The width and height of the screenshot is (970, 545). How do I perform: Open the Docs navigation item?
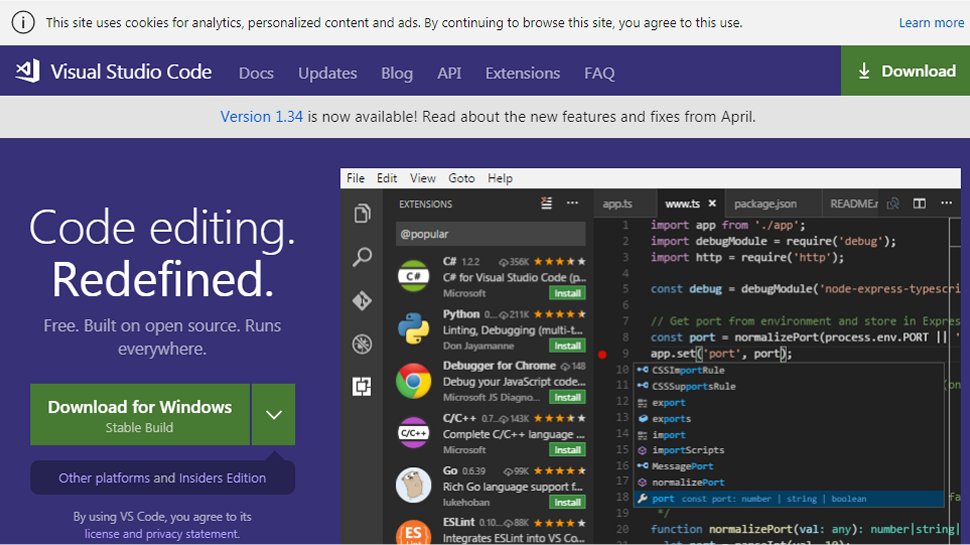pos(256,73)
